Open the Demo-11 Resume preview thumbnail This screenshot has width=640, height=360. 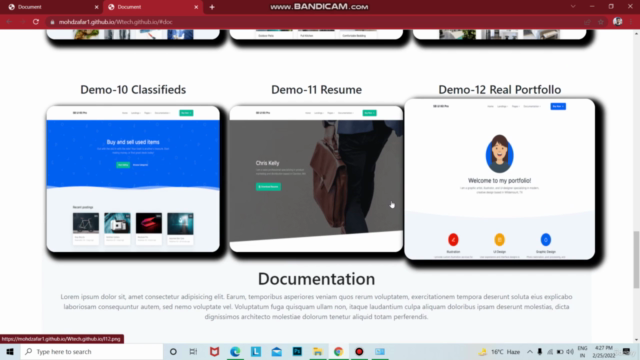(316, 179)
